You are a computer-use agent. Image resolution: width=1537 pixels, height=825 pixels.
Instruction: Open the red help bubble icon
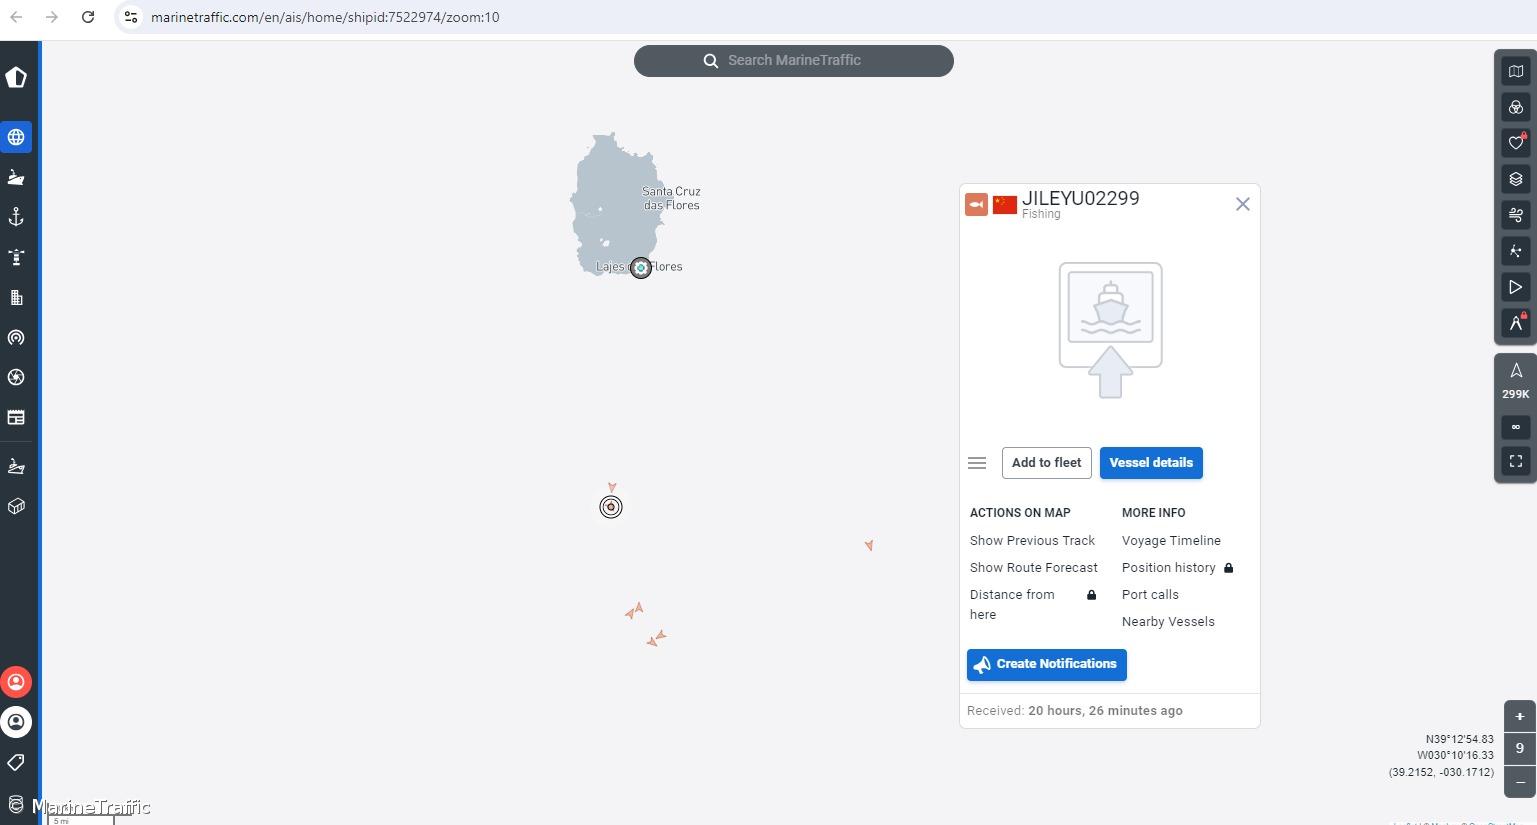click(x=16, y=682)
